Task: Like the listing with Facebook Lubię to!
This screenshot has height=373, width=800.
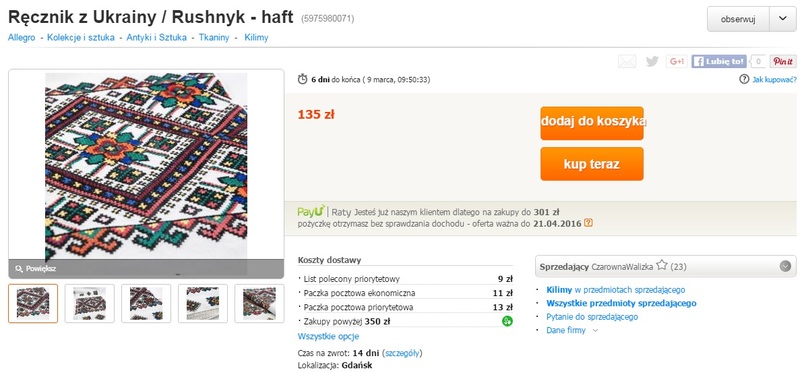Action: tap(719, 62)
